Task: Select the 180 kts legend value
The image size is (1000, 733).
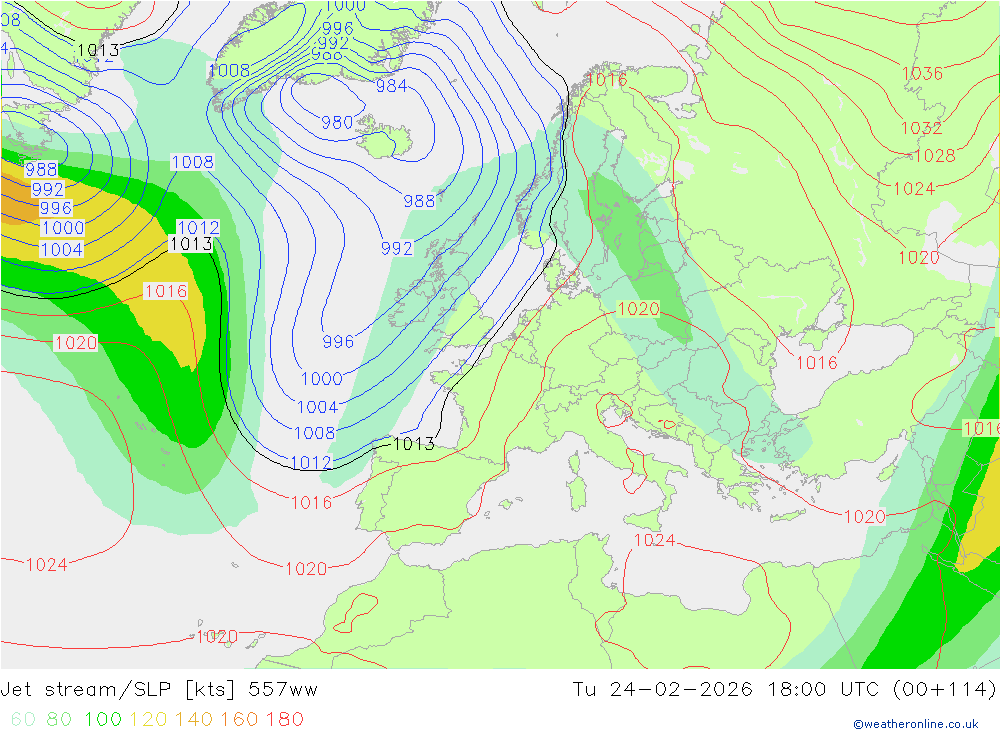Action: [x=284, y=719]
